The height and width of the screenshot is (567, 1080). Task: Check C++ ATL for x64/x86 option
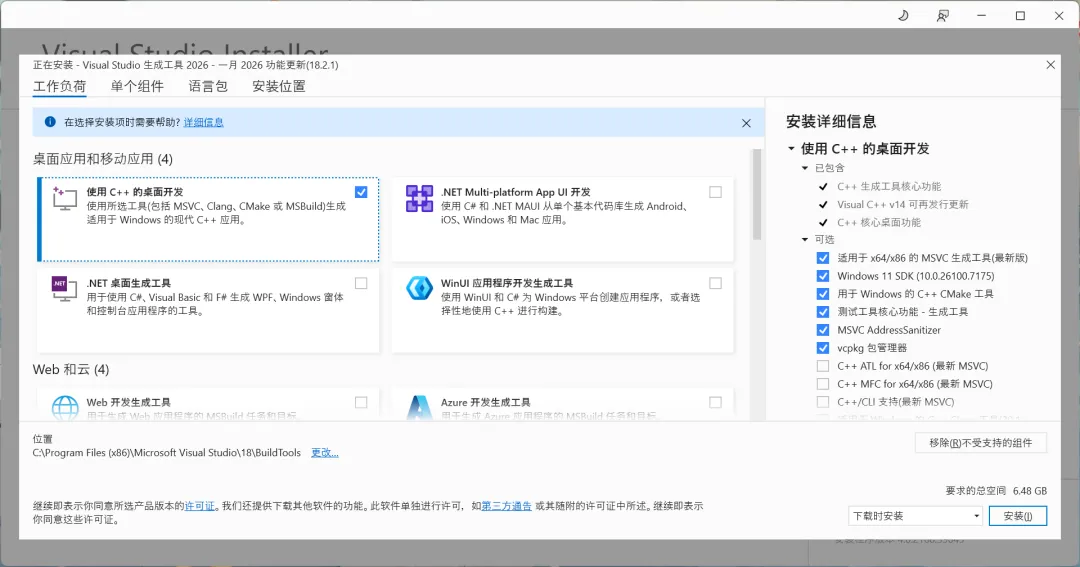click(822, 366)
